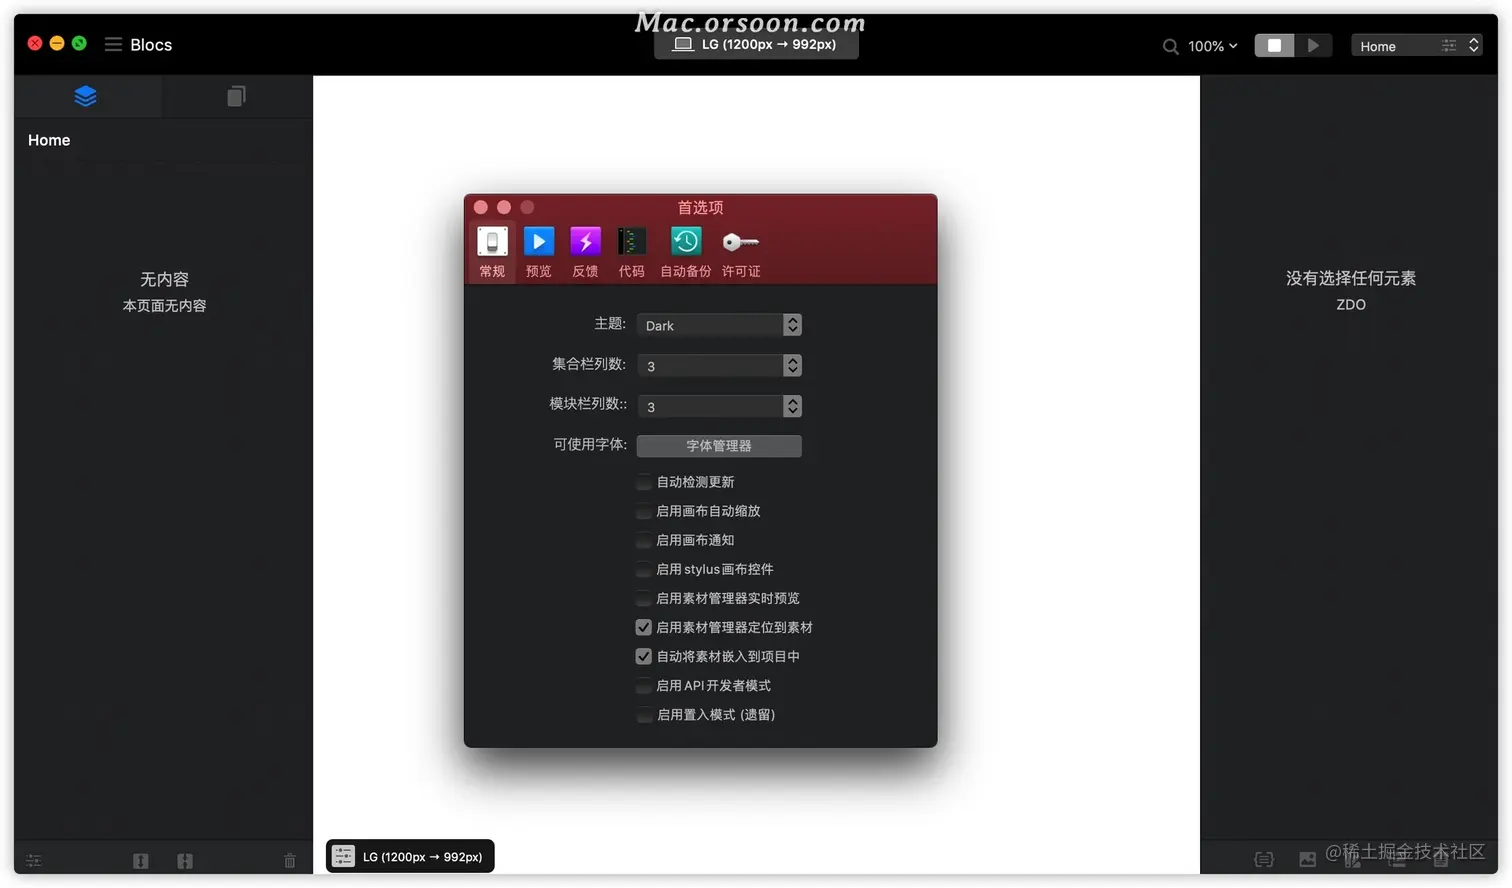Open the code braces icon in right sidebar footer

click(1264, 859)
